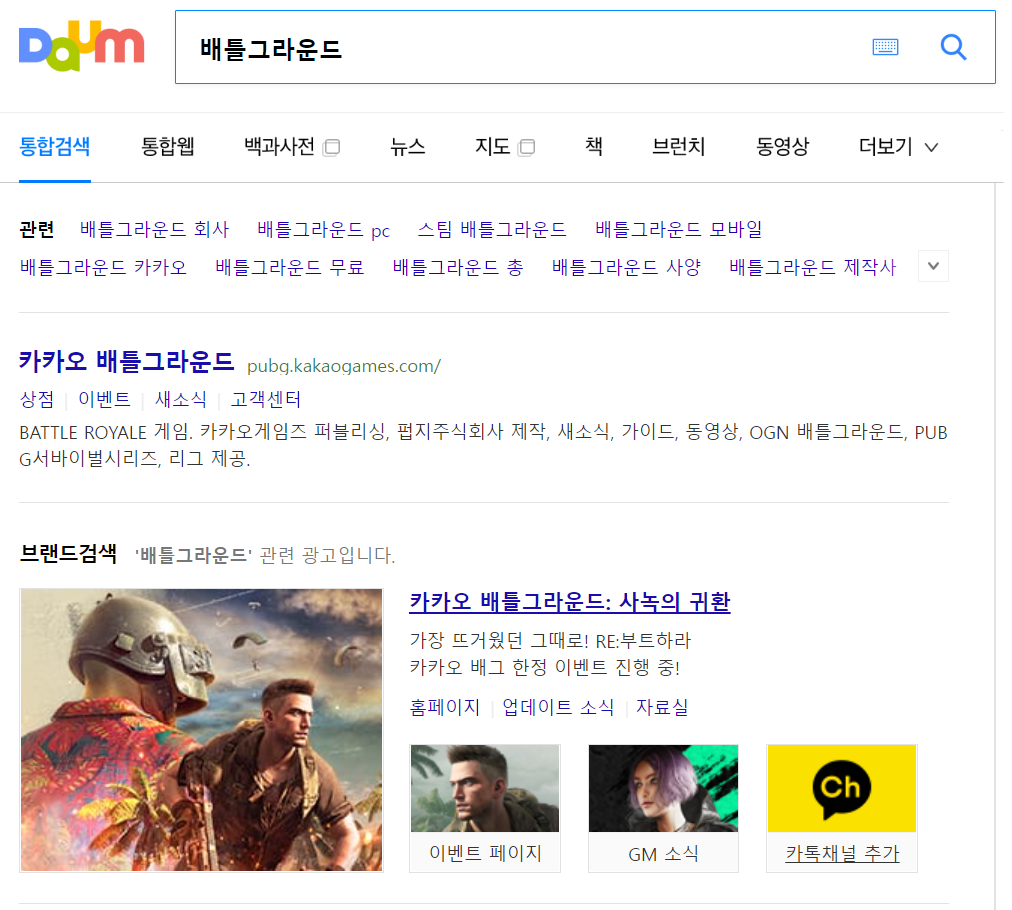The image size is (1012, 910).
Task: Open the 브런치 tab
Action: tap(678, 147)
